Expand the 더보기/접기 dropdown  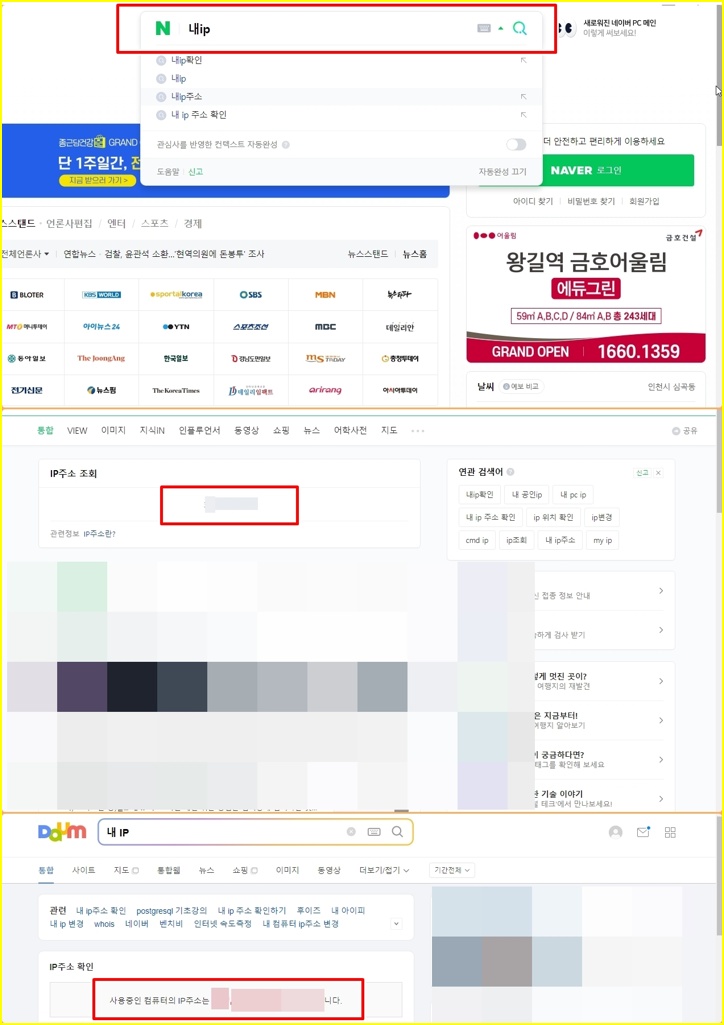click(x=384, y=870)
